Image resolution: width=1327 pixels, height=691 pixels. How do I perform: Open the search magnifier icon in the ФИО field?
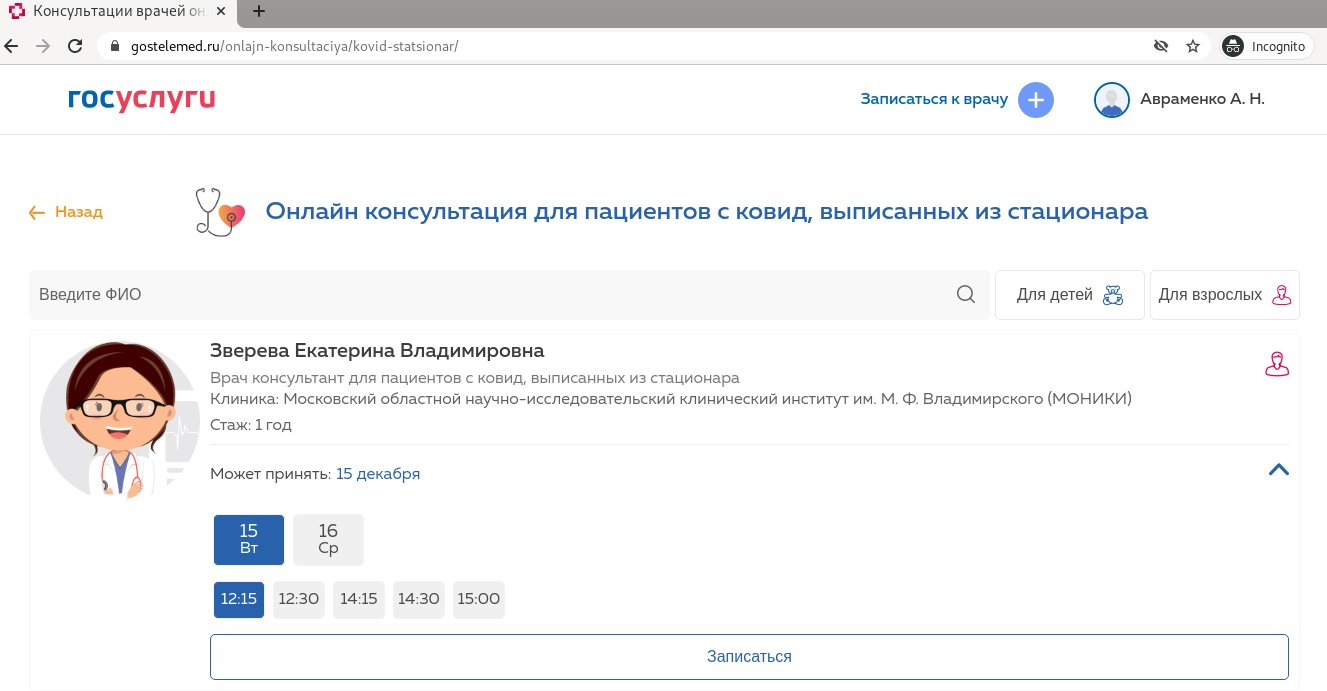[x=965, y=294]
